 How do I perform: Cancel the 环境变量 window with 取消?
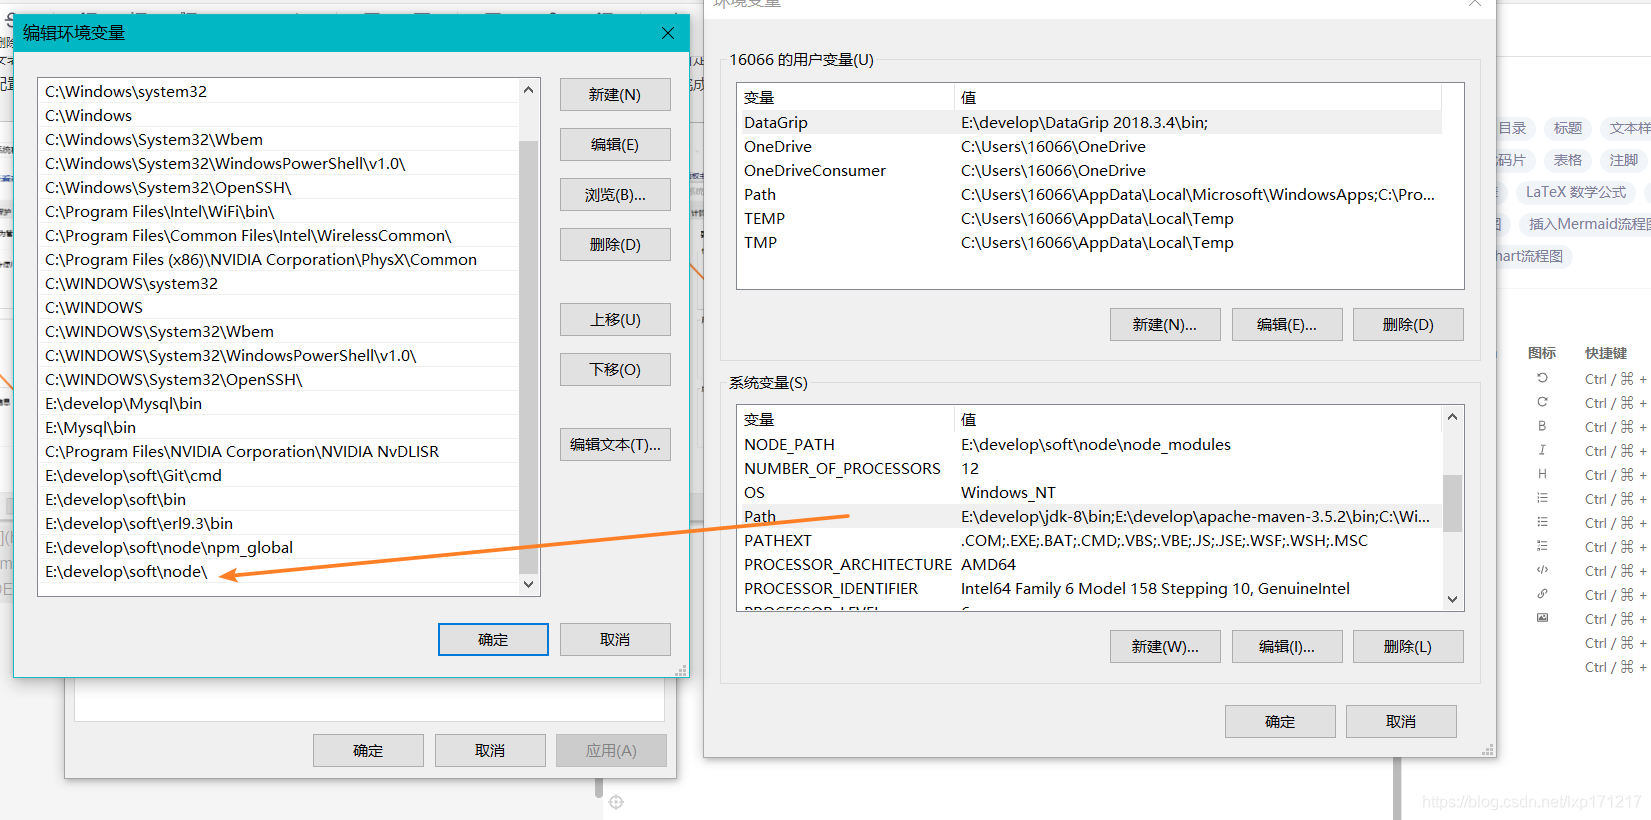[1401, 722]
